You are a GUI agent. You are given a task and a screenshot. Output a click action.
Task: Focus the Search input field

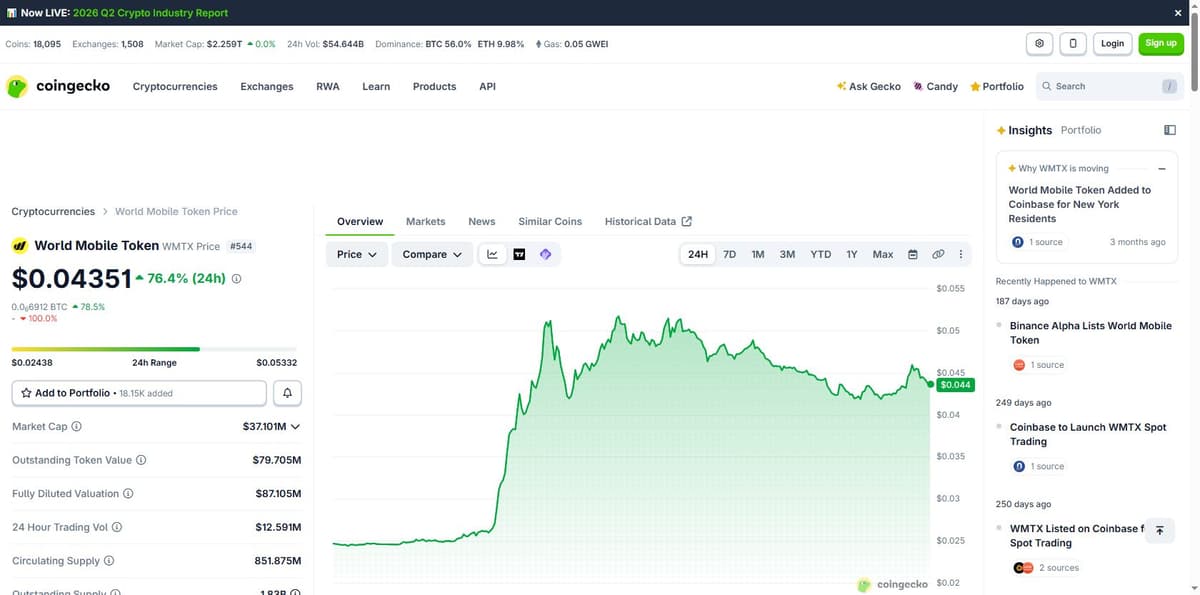click(1108, 87)
